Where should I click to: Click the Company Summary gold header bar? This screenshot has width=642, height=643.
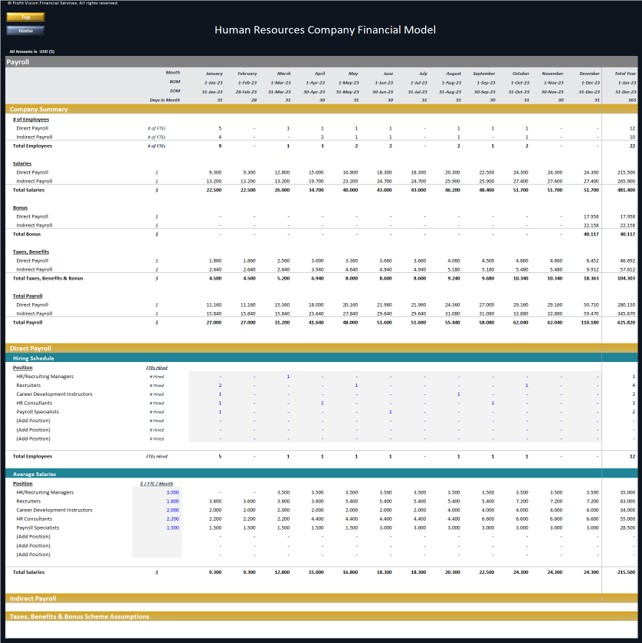point(321,109)
